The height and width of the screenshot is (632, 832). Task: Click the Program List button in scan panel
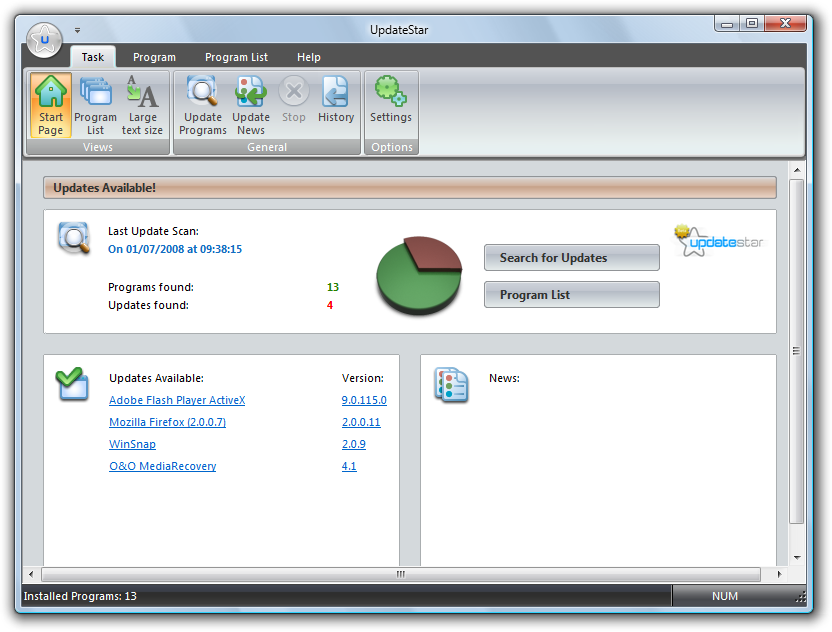click(x=572, y=295)
